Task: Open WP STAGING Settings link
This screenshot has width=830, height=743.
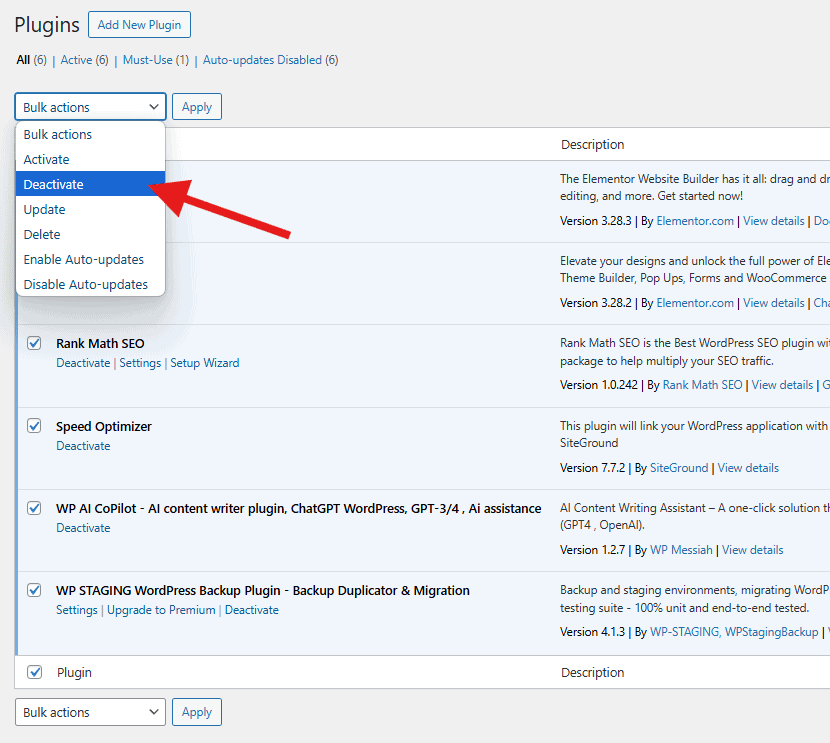Action: click(77, 610)
